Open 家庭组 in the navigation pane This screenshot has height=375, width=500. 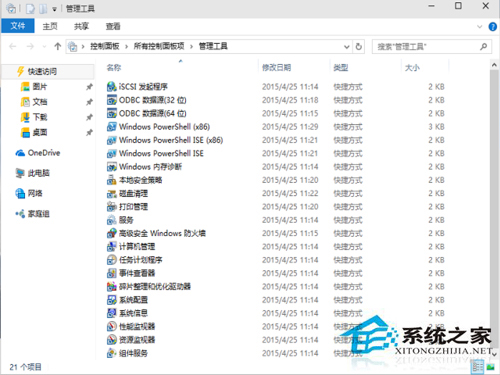pos(38,214)
